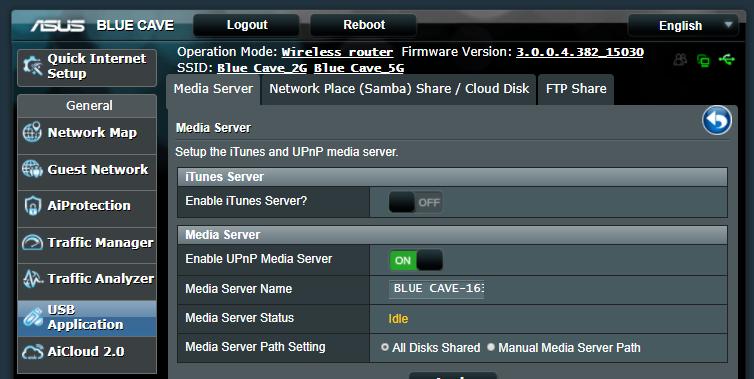Click the Blue_Cave_2G SSID link
The width and height of the screenshot is (754, 379).
point(262,68)
